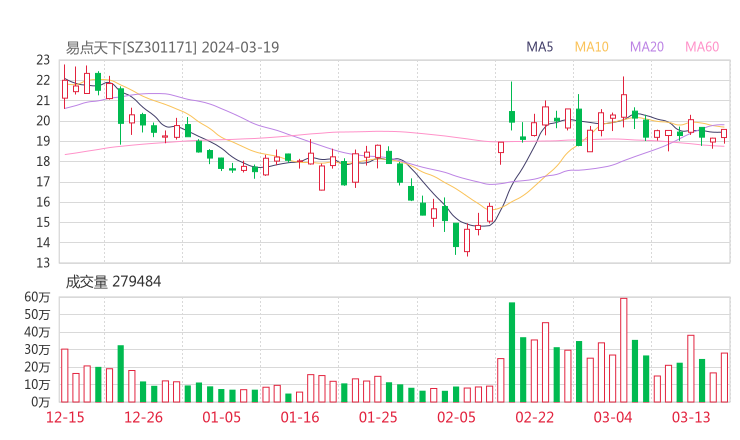Screen dimensions: 740x440
Task: Click the chart title 易点天下[SZ301171] 2024-03-19
Action: coord(172,47)
